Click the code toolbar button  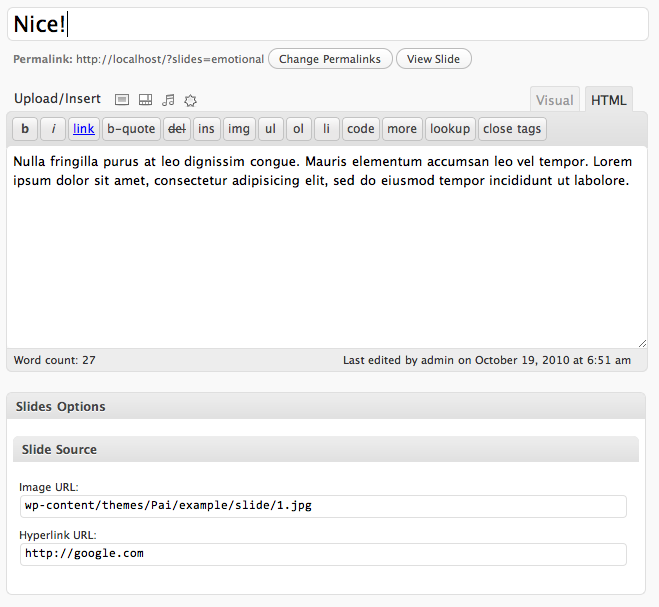pos(361,129)
